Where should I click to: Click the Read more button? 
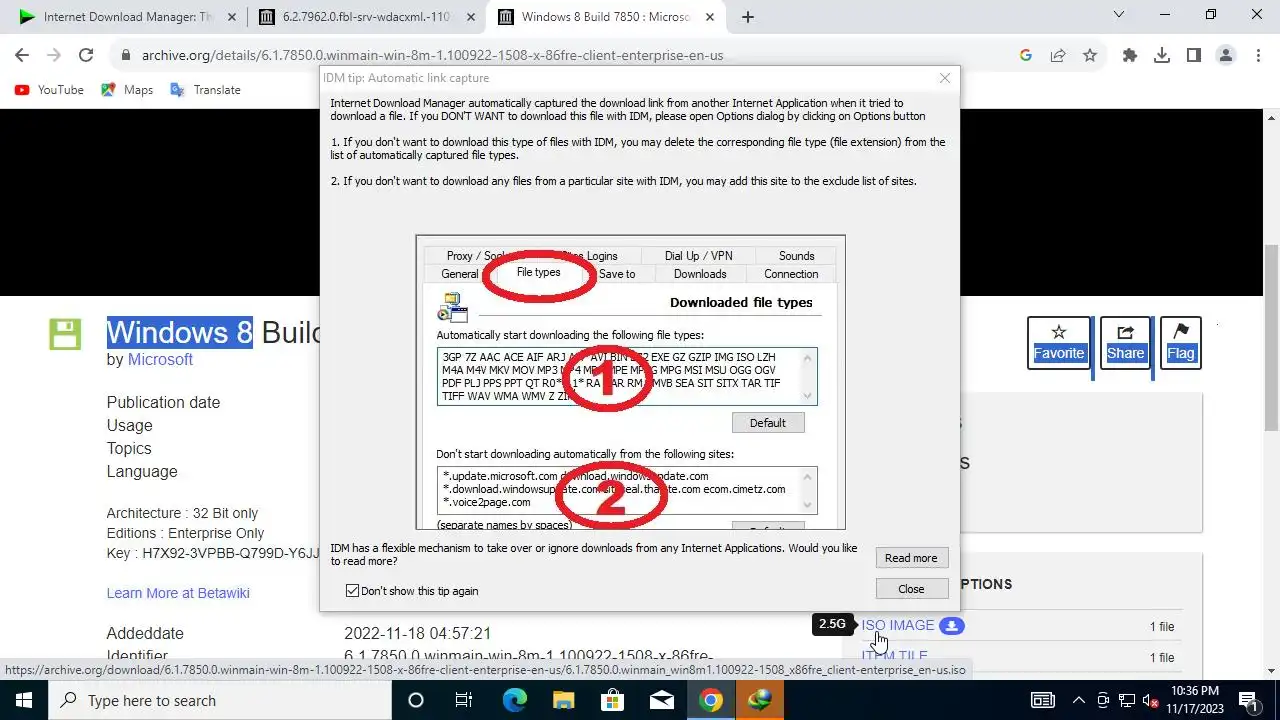(911, 558)
